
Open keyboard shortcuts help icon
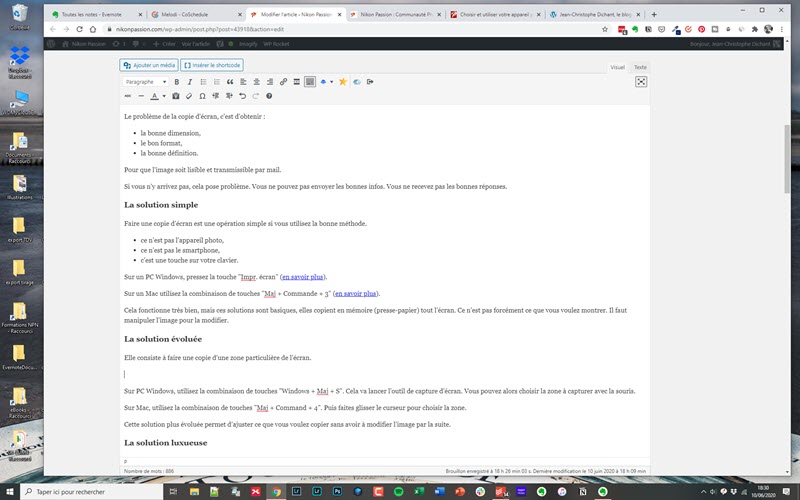pyautogui.click(x=269, y=96)
